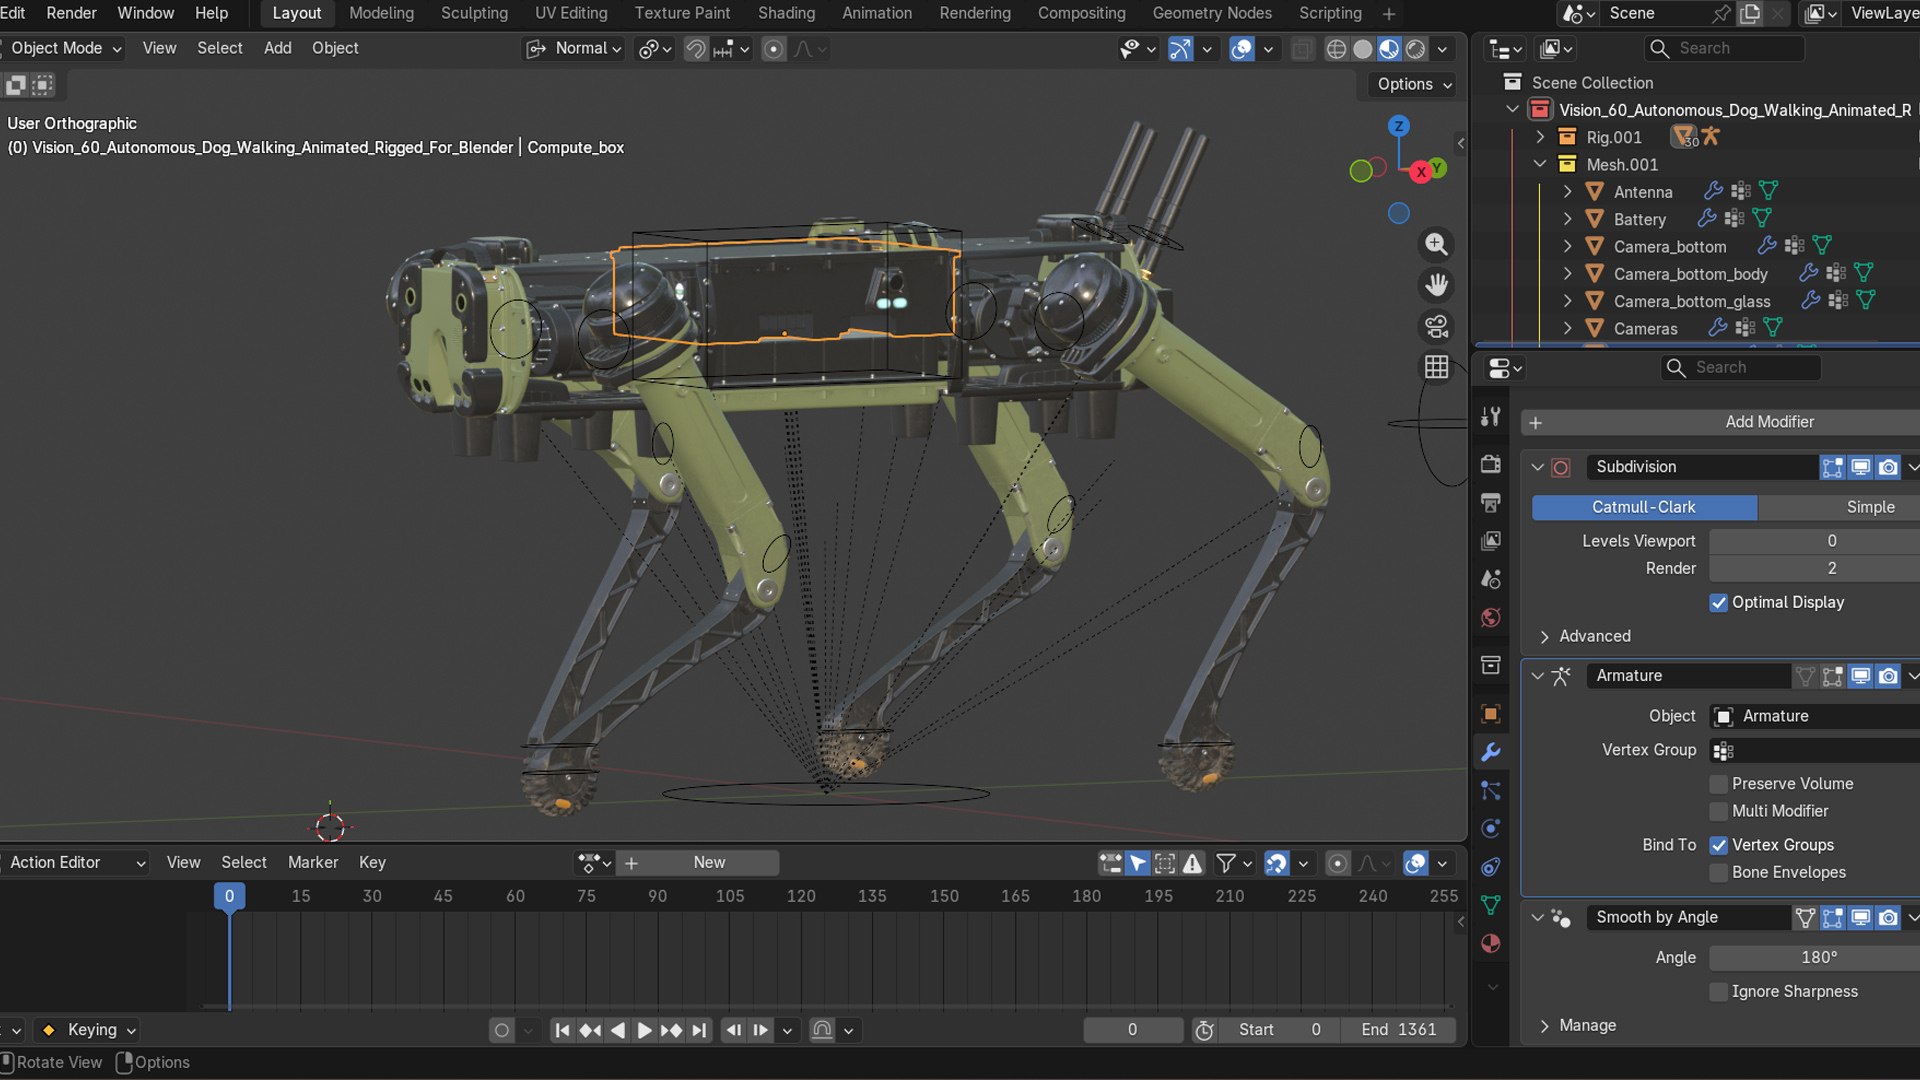Toggle snapping magnet icon in header
This screenshot has width=1920, height=1080.
(695, 49)
